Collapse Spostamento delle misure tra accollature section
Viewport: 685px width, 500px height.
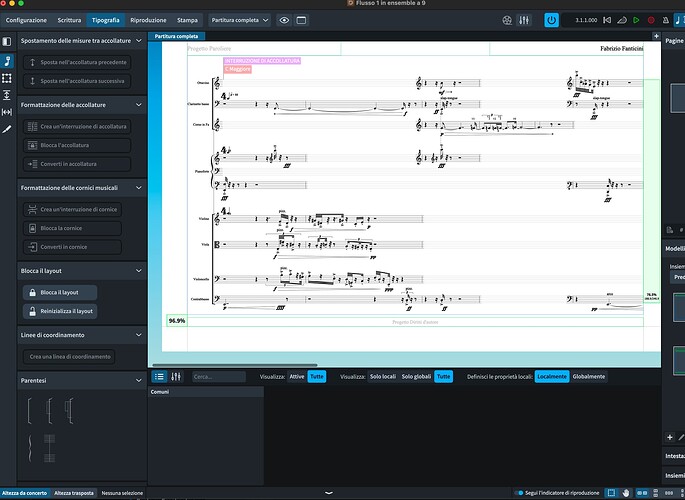138,41
